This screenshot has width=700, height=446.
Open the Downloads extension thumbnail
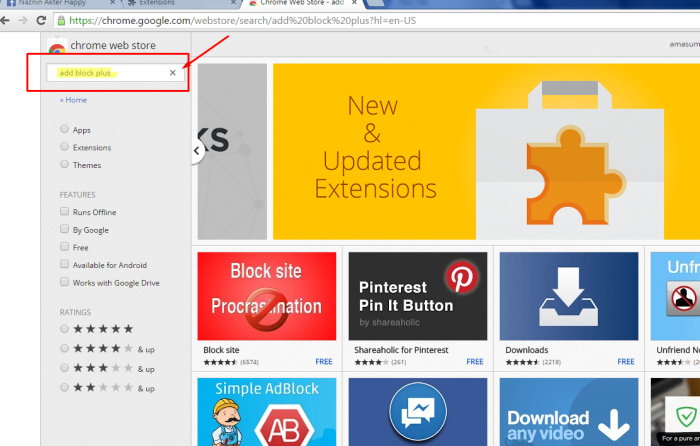(x=569, y=296)
